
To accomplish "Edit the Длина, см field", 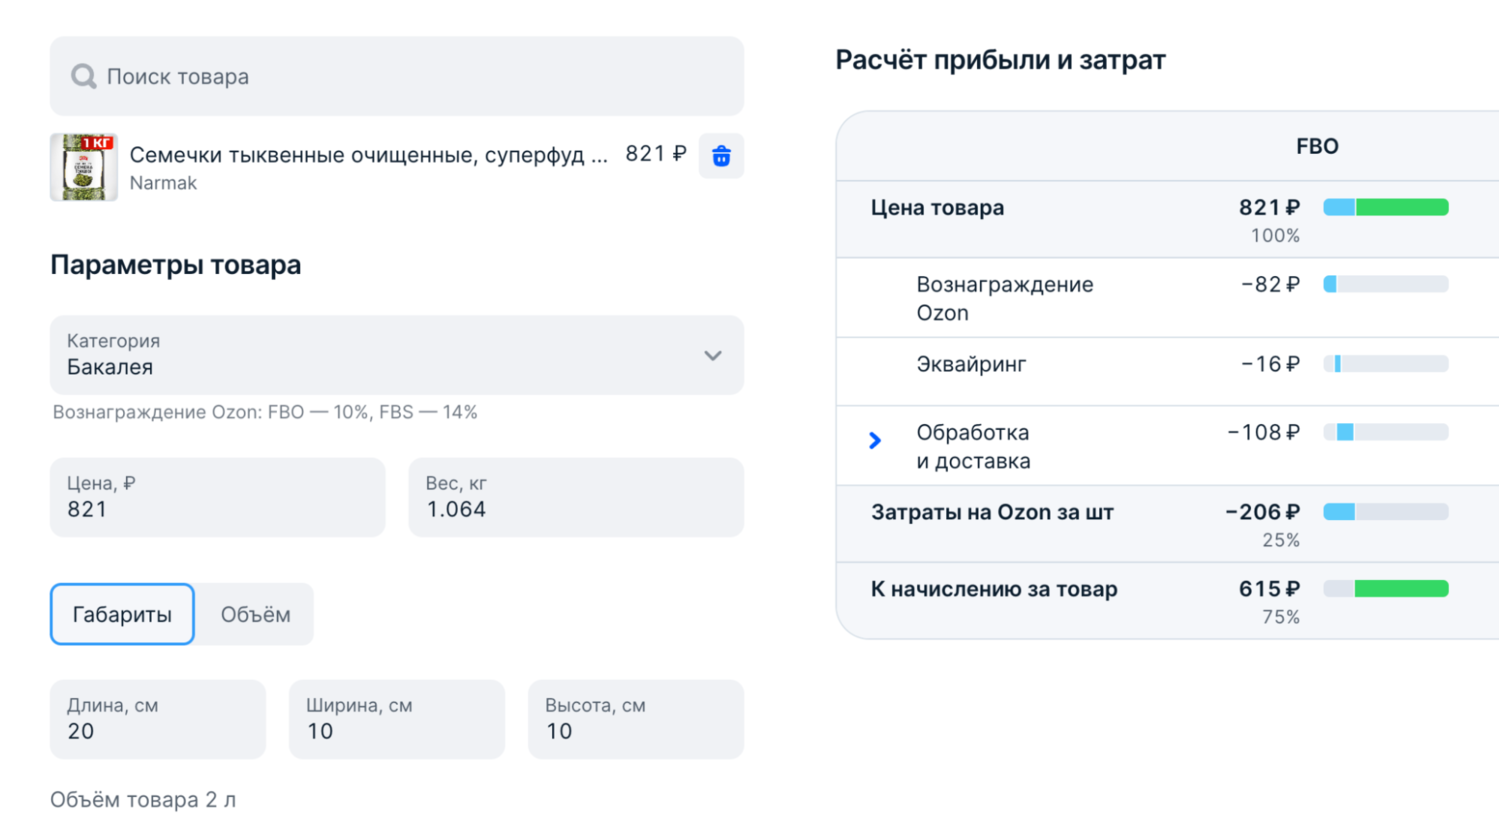I will pyautogui.click(x=158, y=720).
